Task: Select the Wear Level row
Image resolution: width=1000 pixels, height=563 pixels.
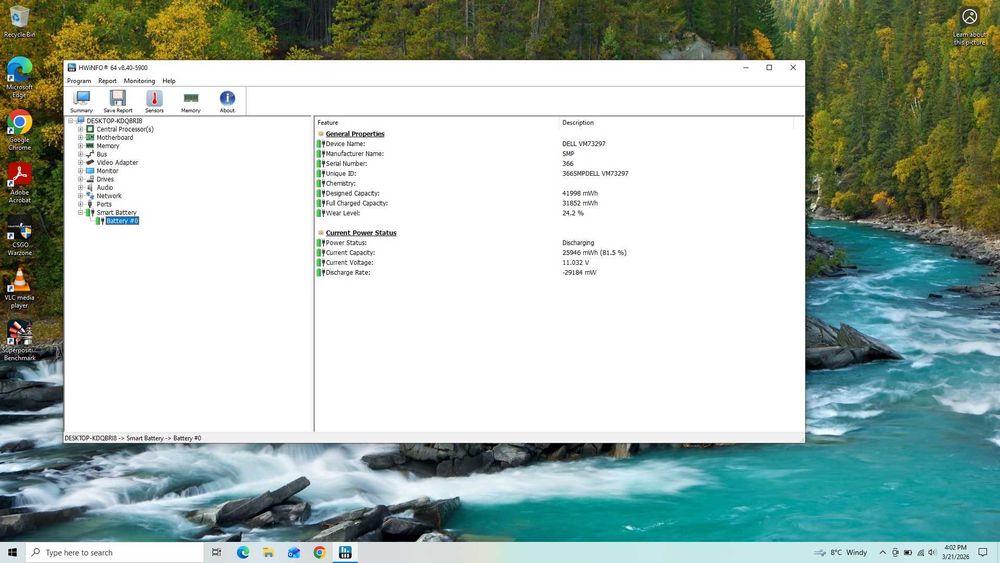Action: [555, 213]
